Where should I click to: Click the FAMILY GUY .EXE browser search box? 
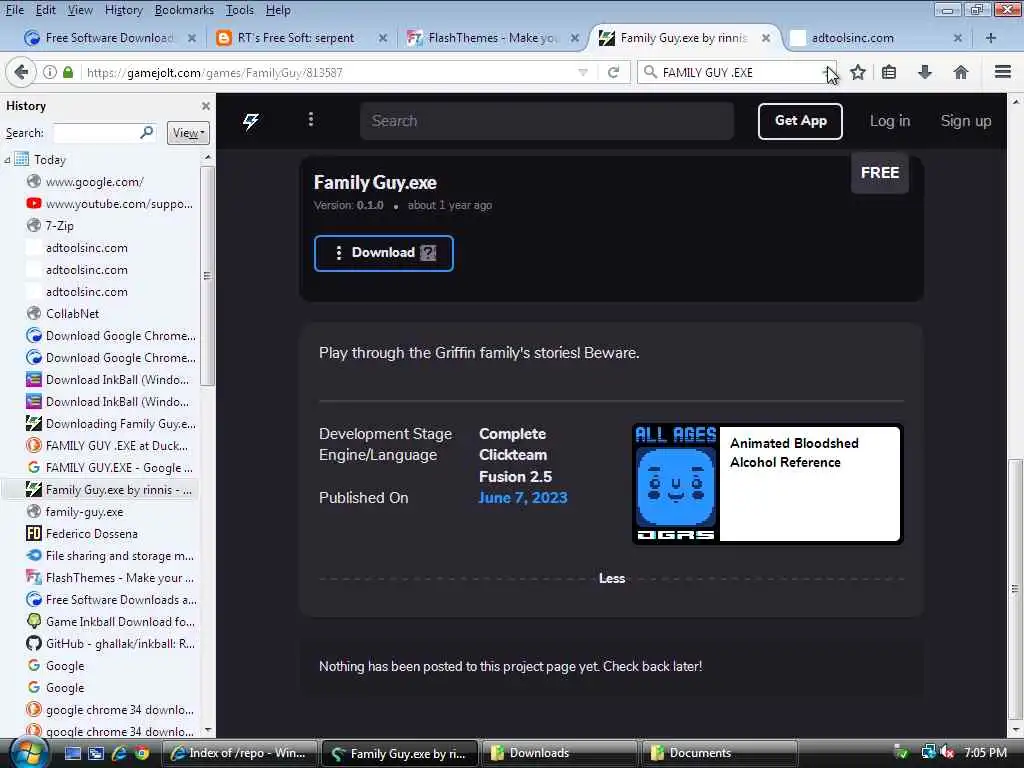739,72
